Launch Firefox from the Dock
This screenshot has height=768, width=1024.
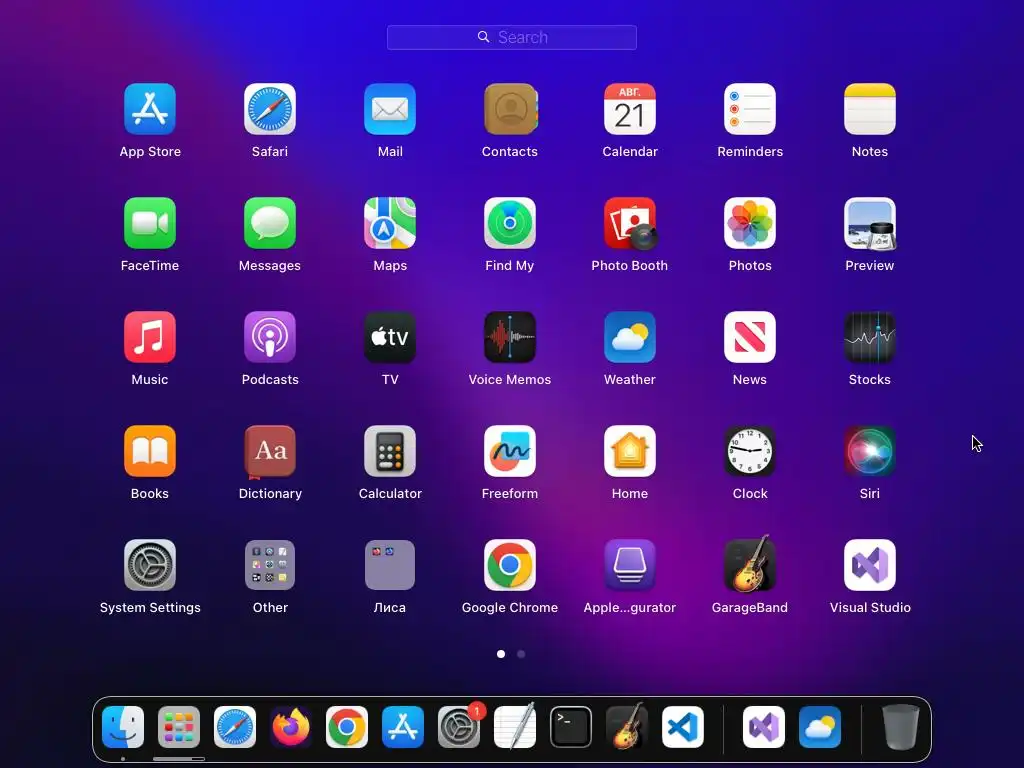[x=291, y=727]
